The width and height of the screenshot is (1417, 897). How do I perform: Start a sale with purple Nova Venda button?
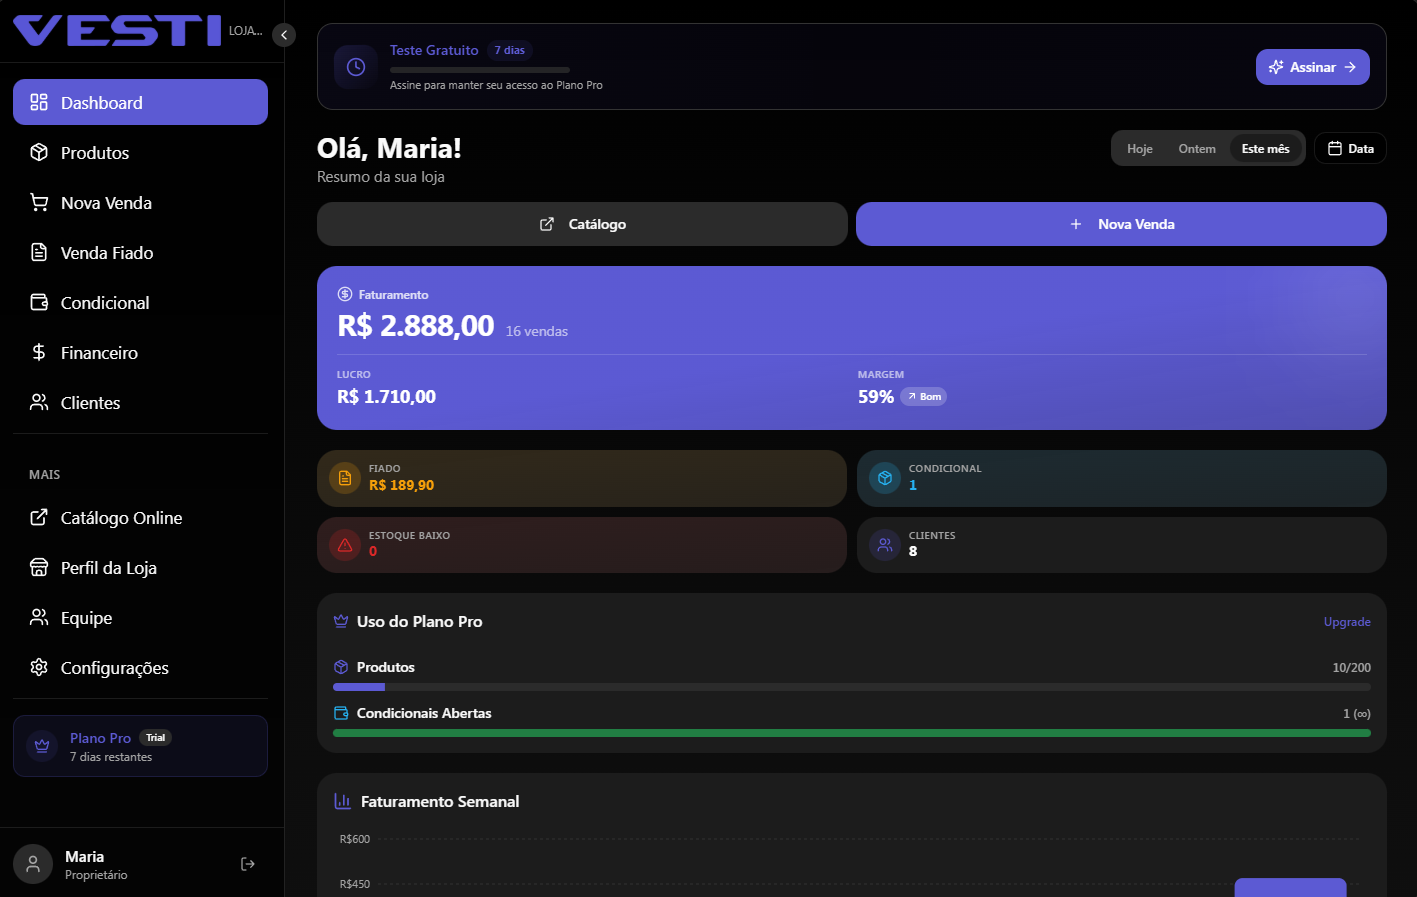(1121, 224)
